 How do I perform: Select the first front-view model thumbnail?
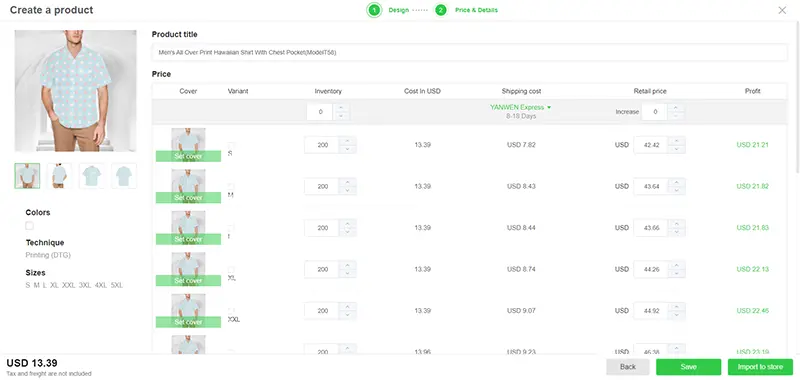[x=27, y=176]
